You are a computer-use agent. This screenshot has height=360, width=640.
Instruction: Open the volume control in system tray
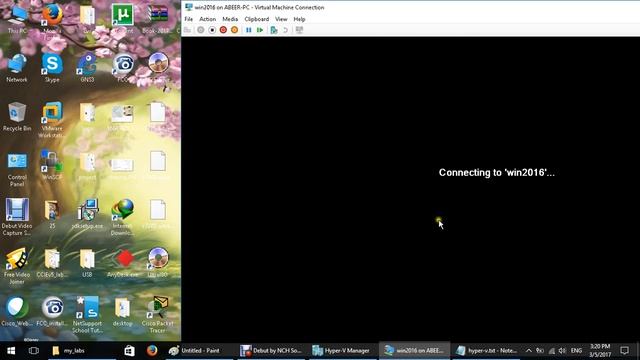coord(562,351)
